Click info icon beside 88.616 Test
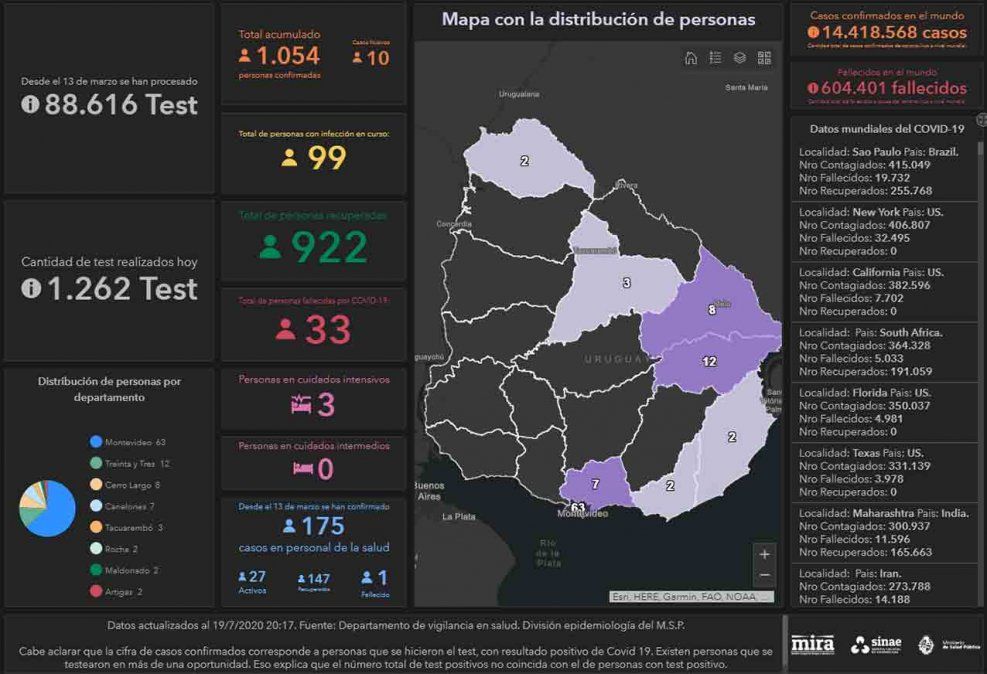The height and width of the screenshot is (674, 987). (30, 104)
